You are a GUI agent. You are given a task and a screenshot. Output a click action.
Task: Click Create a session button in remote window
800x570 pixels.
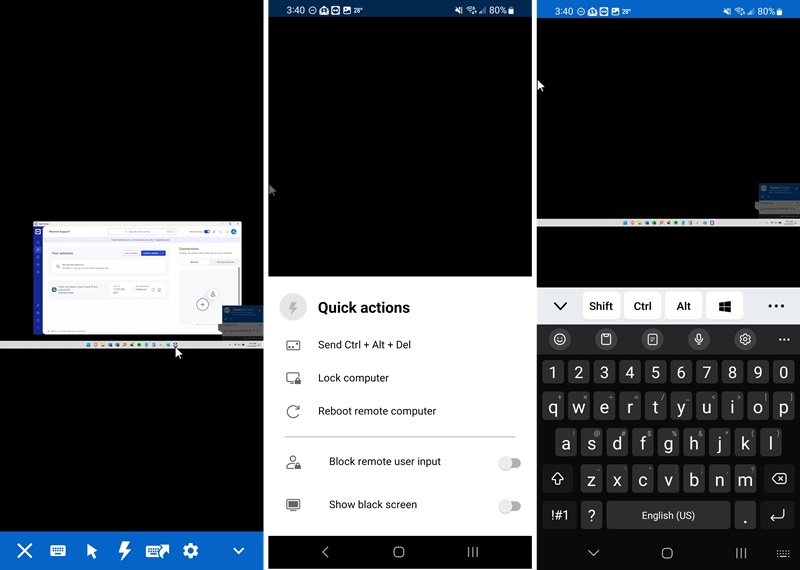pos(154,253)
